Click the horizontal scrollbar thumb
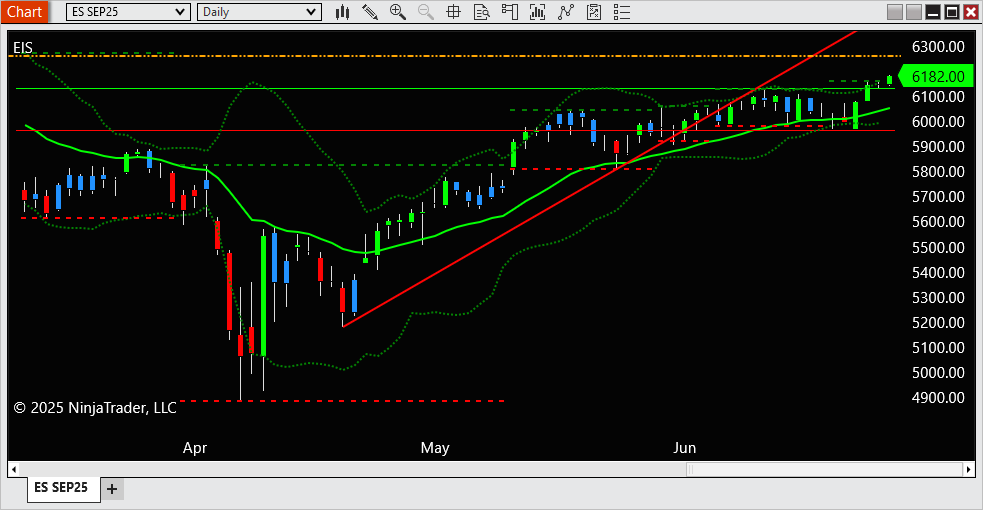 [824, 469]
